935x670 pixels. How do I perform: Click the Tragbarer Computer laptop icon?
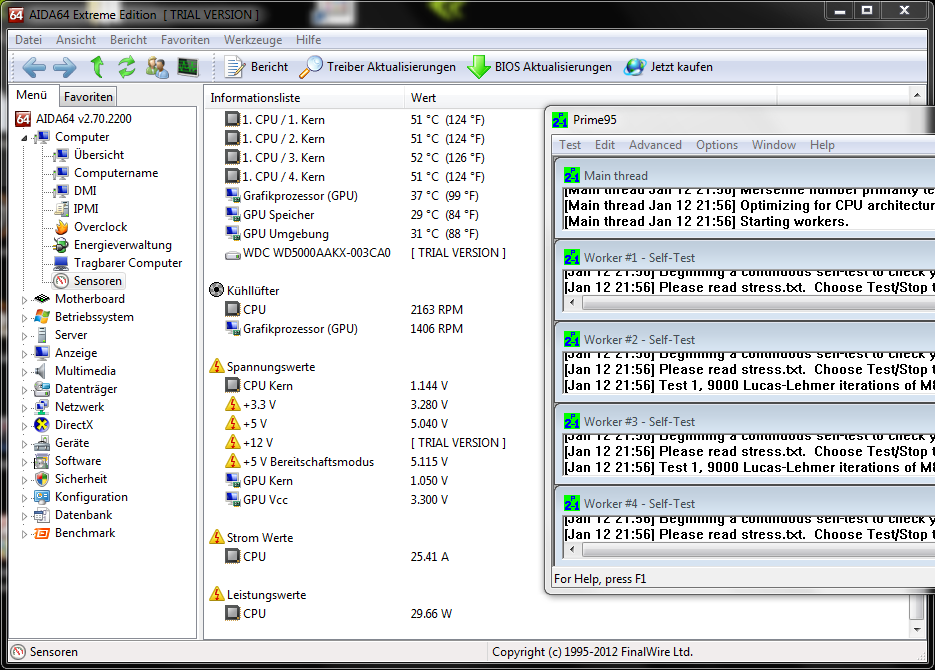coord(61,263)
